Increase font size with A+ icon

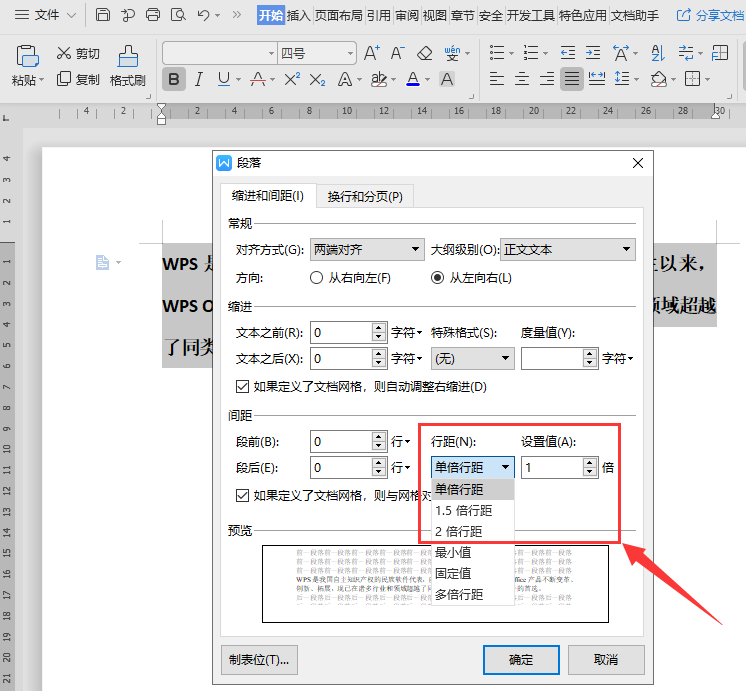click(x=372, y=53)
